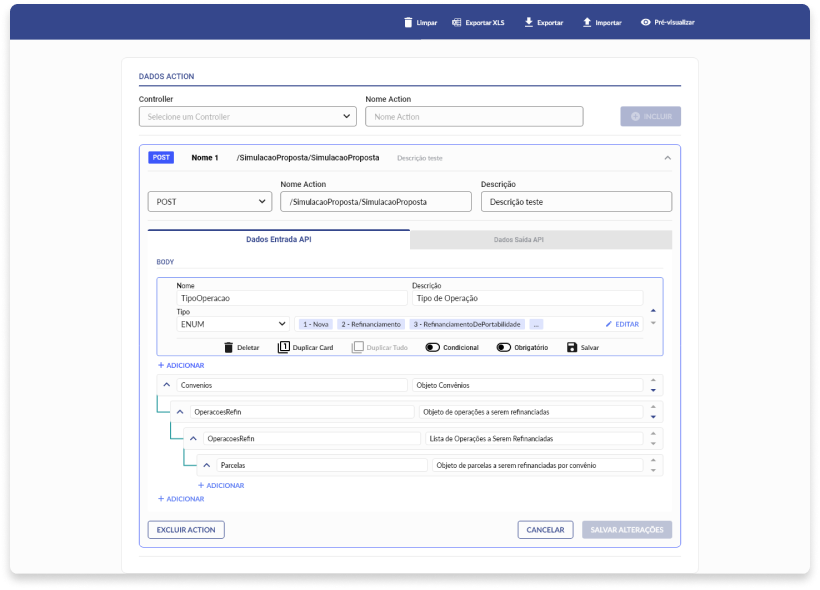
Task: Toggle the Obrigatório switch
Action: [504, 347]
